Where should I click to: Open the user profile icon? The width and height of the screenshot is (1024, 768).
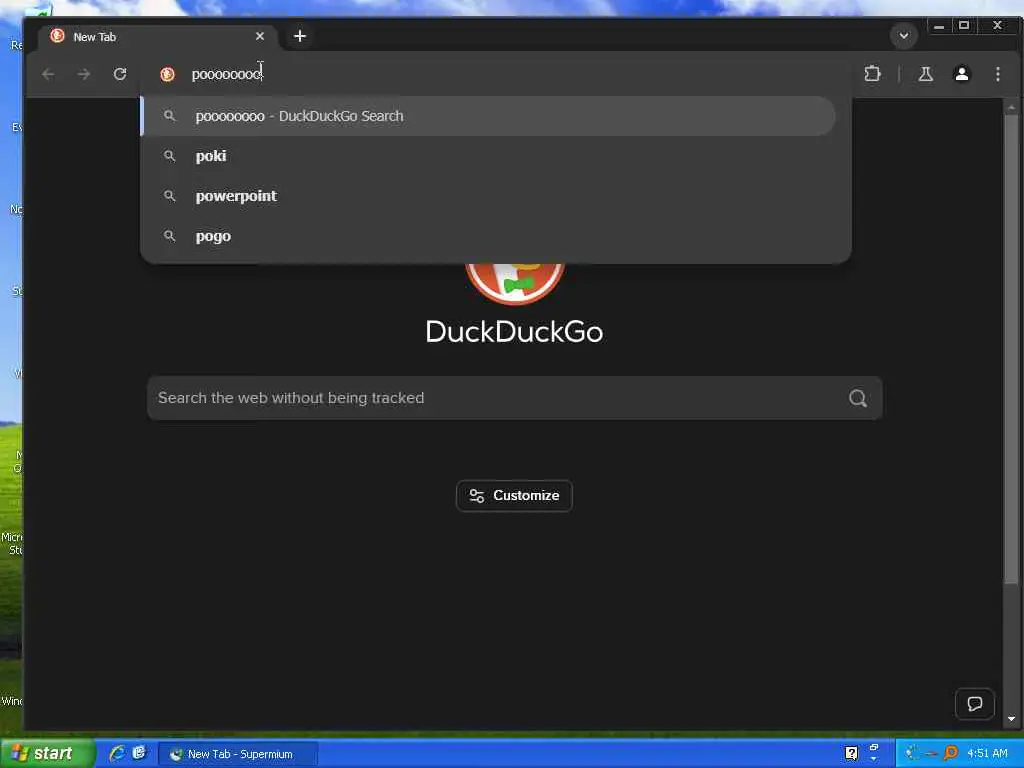961,74
